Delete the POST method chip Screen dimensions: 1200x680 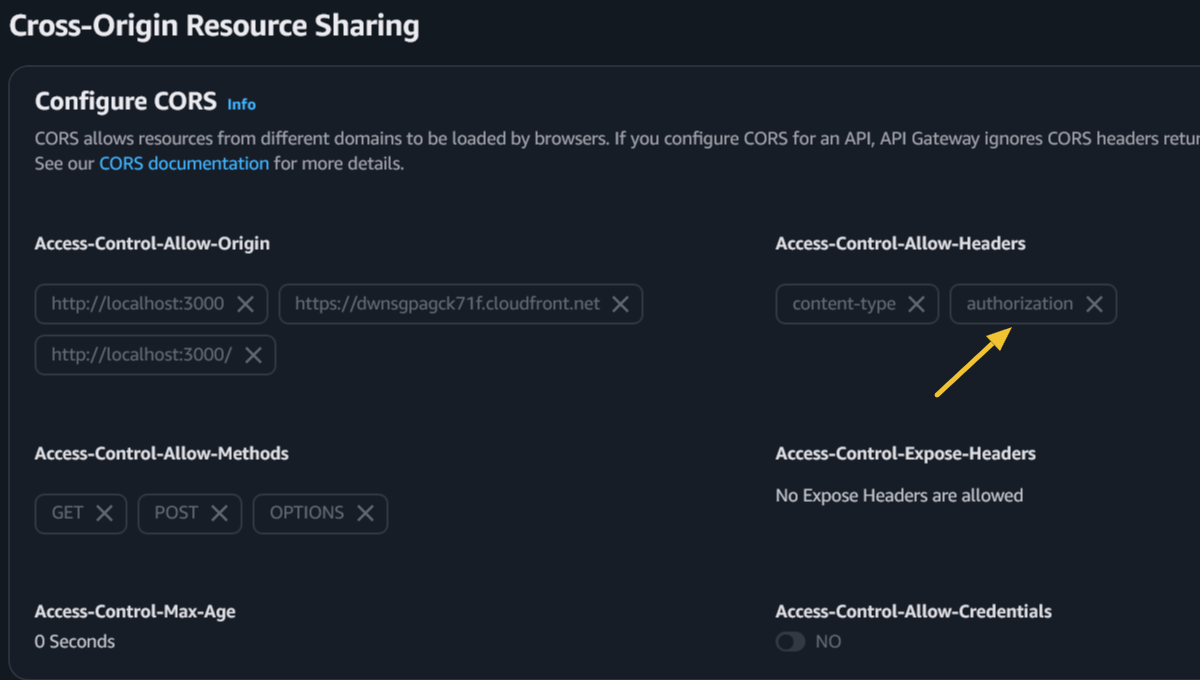[219, 513]
